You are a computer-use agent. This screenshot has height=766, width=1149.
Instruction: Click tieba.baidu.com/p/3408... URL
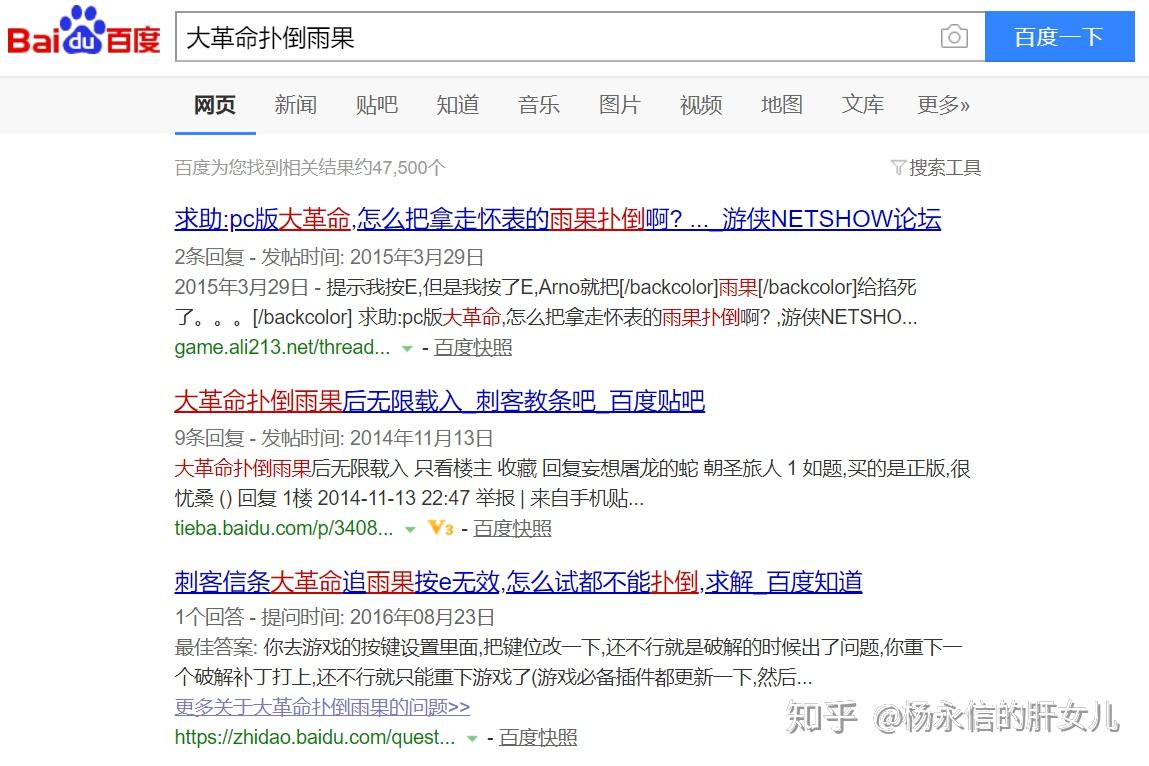click(x=284, y=528)
